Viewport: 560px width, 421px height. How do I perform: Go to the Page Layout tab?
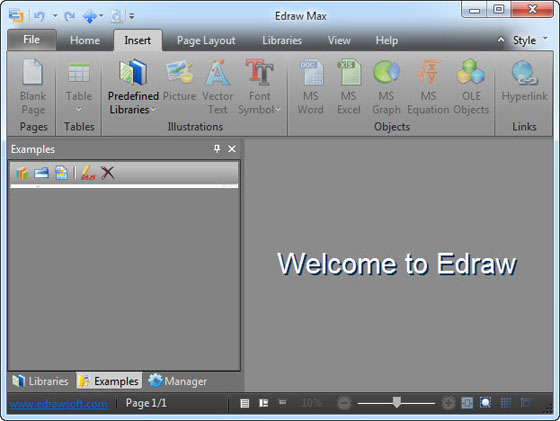(x=206, y=41)
